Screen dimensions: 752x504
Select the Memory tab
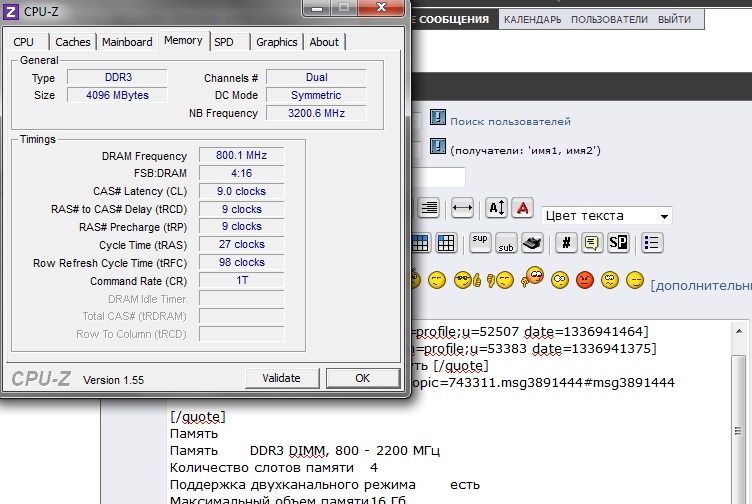pos(183,41)
